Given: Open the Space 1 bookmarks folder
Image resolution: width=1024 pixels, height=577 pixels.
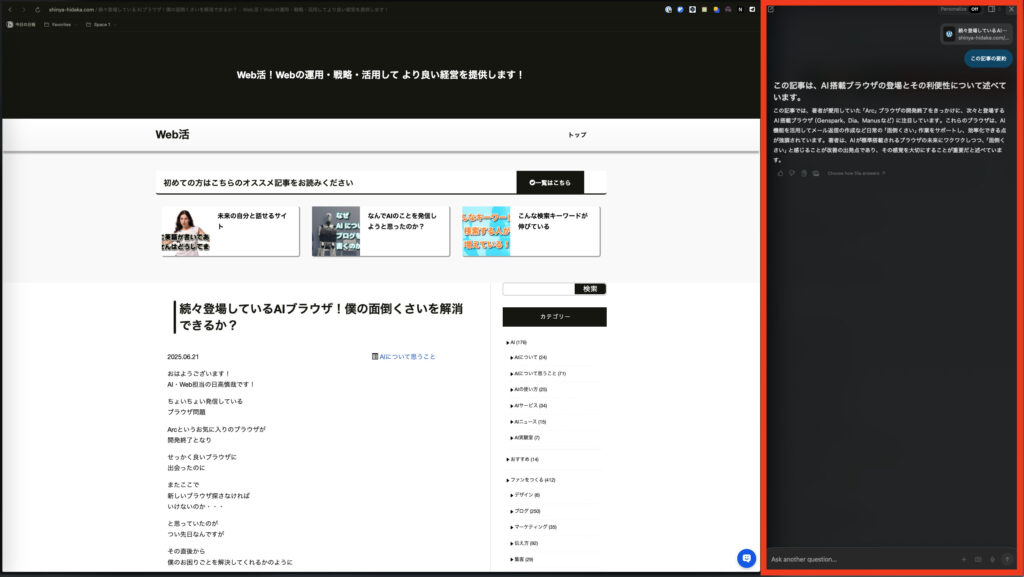Looking at the screenshot, I should pyautogui.click(x=99, y=25).
